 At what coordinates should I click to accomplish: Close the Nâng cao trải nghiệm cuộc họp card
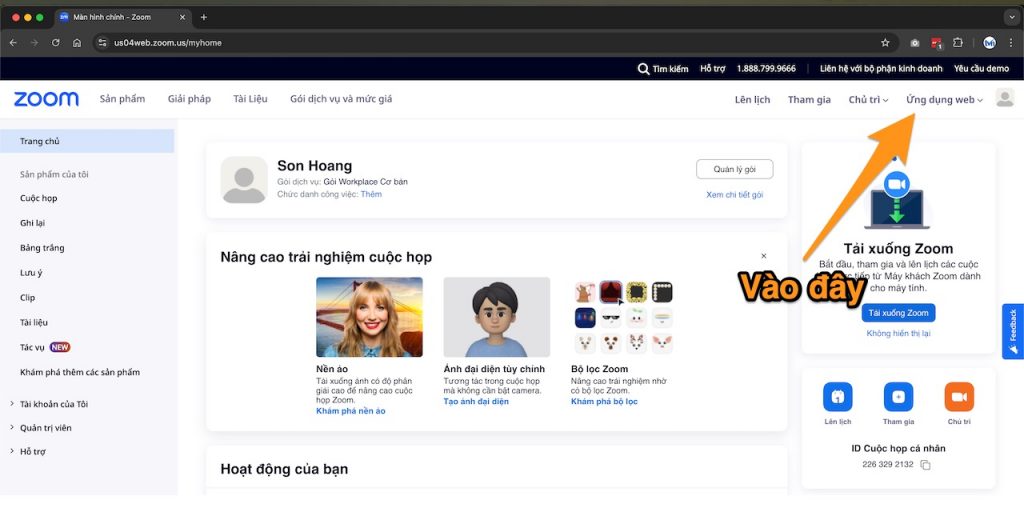click(x=763, y=256)
